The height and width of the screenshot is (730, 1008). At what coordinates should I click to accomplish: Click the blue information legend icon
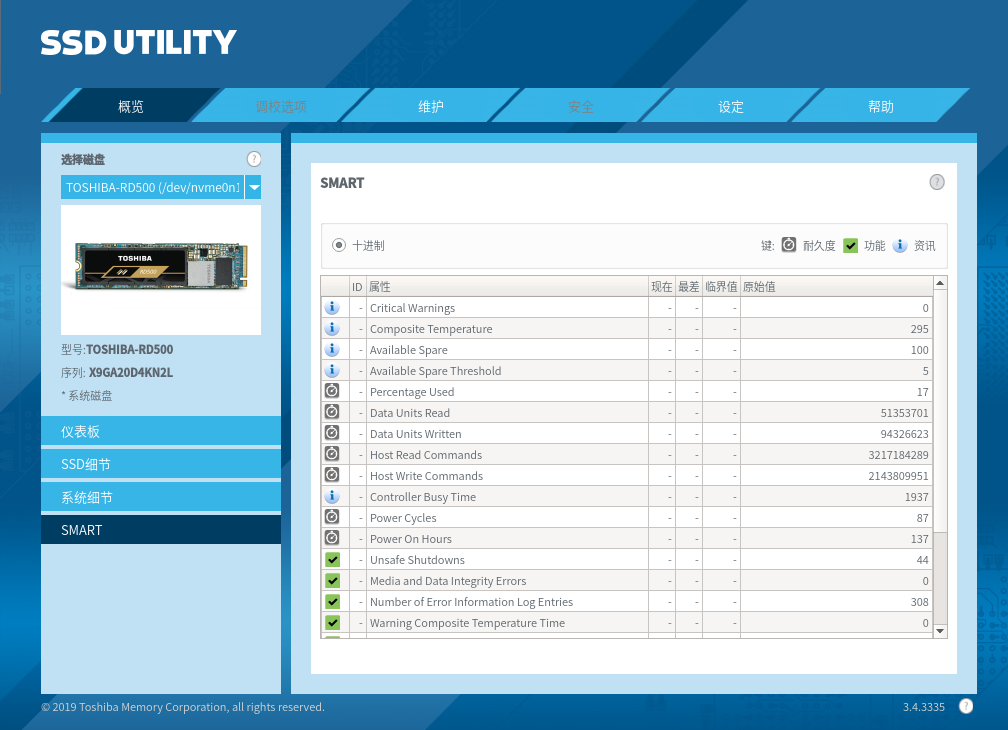(900, 245)
